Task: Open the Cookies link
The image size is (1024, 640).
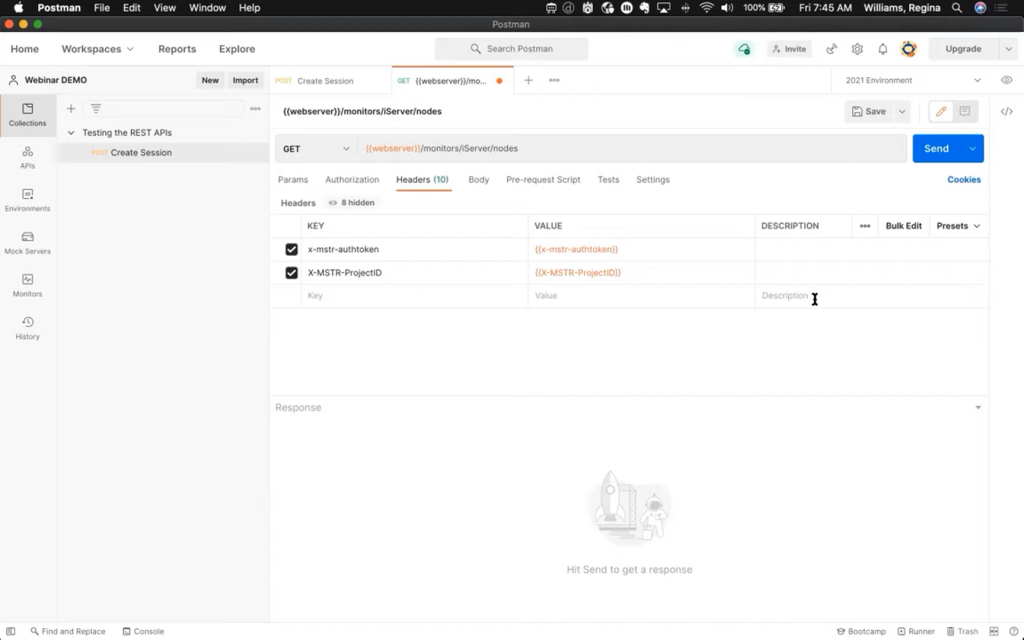Action: coord(963,180)
